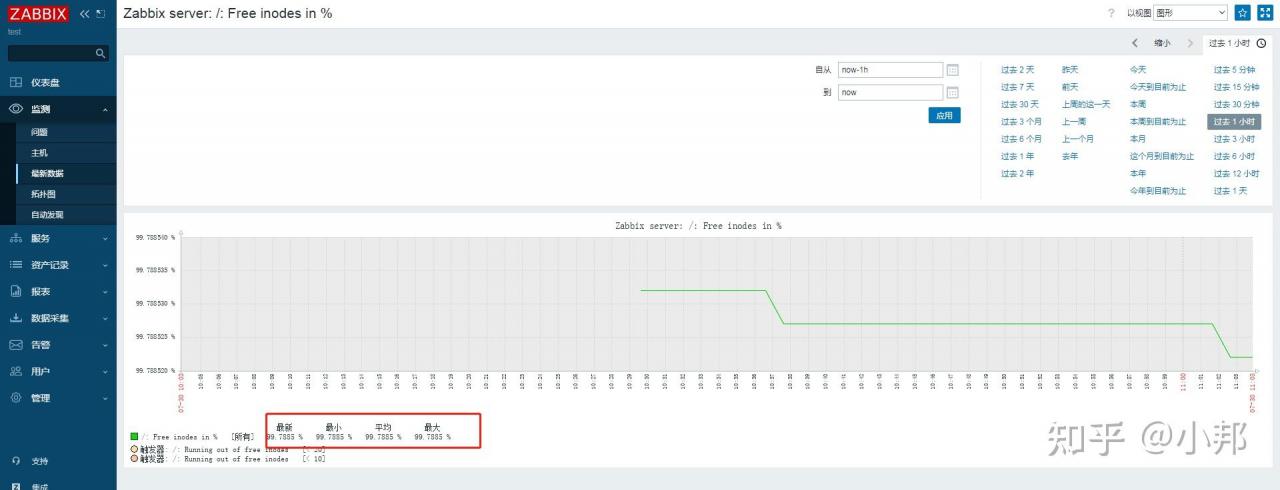The image size is (1280, 490).
Task: Expand the 数据采集 menu section
Action: point(58,318)
